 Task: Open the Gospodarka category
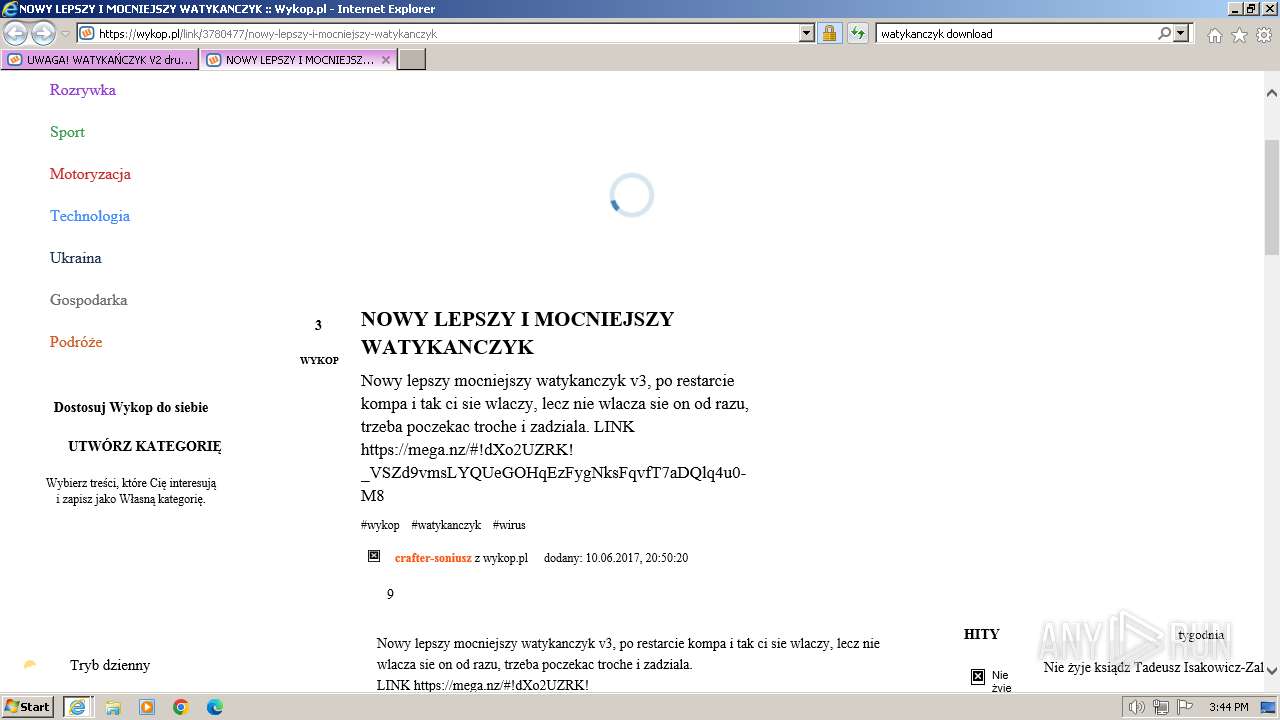89,300
